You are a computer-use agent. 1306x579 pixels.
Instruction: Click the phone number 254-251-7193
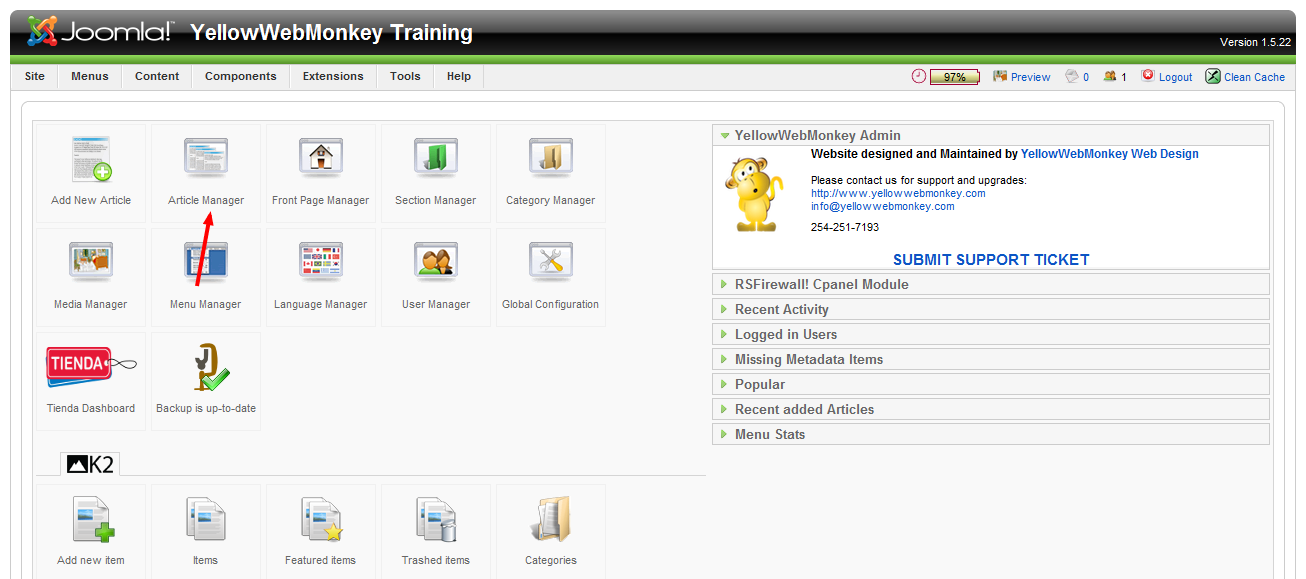pyautogui.click(x=845, y=227)
